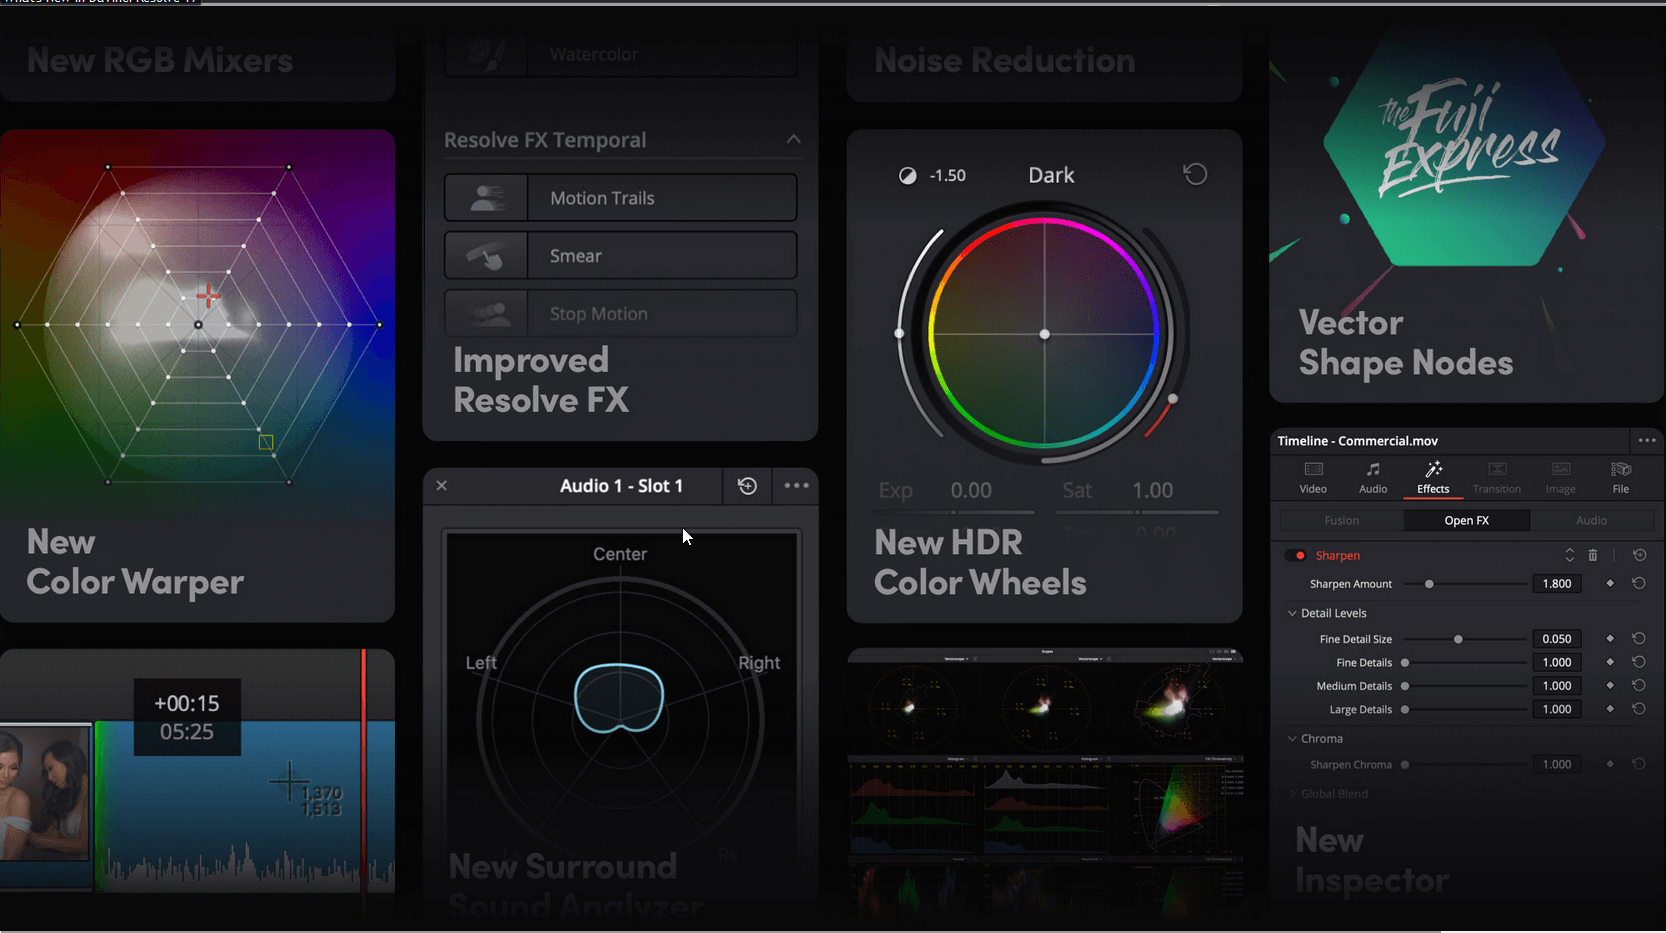Reset the Dark HDR color wheel
The width and height of the screenshot is (1666, 933).
(x=1194, y=174)
